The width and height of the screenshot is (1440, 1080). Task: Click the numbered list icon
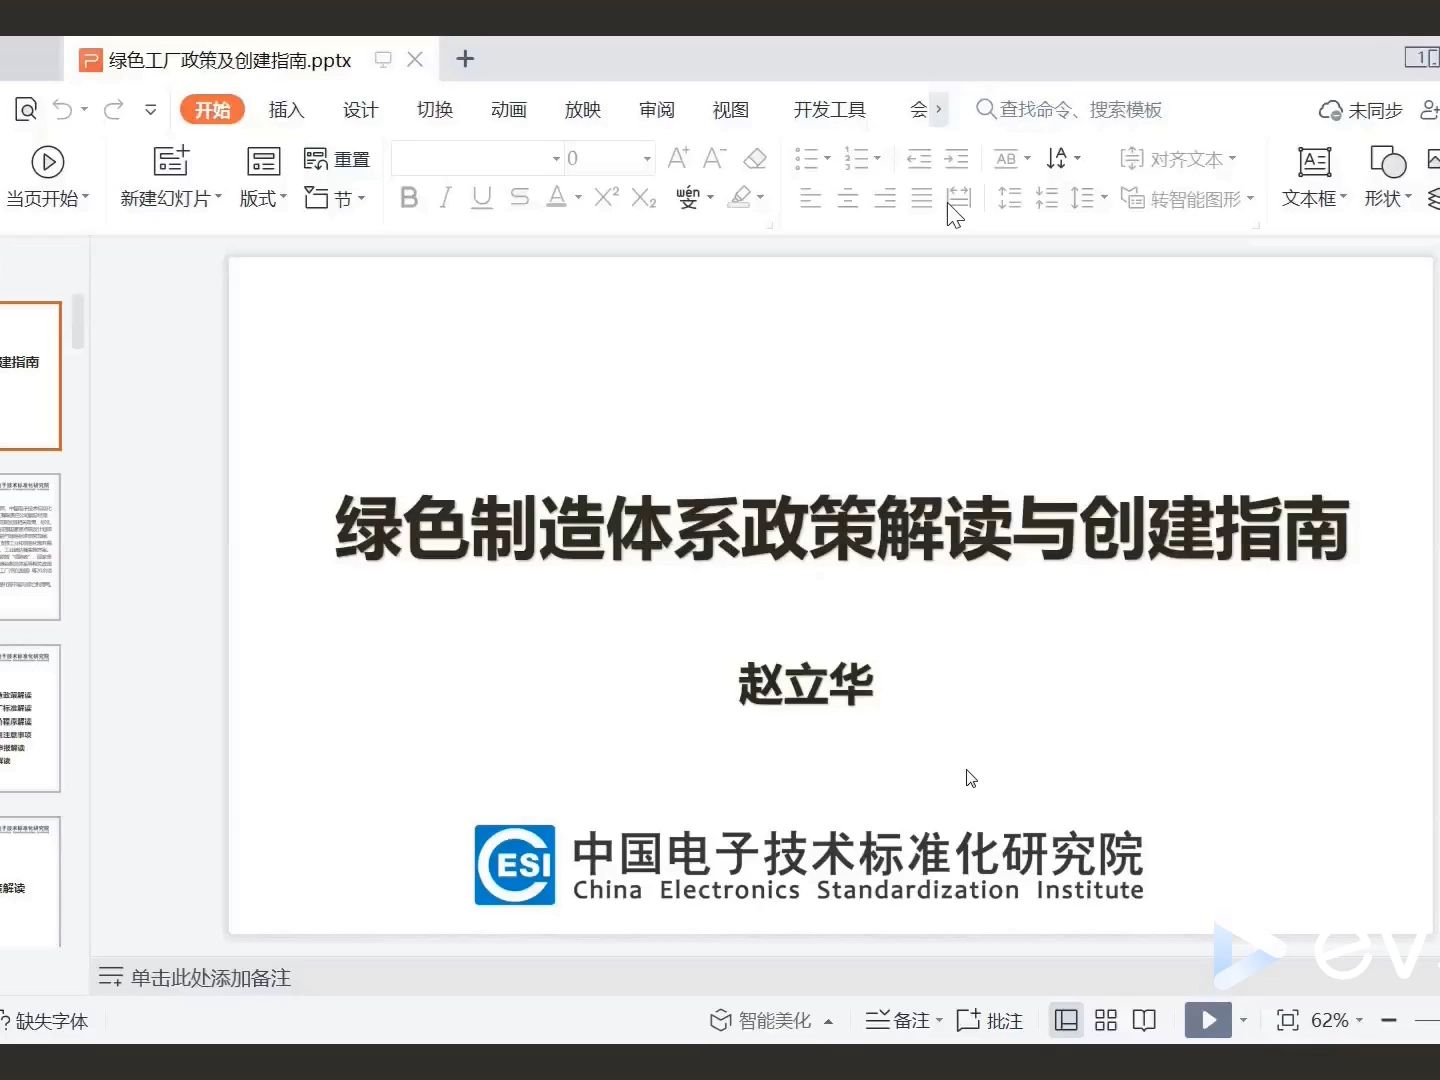(857, 158)
